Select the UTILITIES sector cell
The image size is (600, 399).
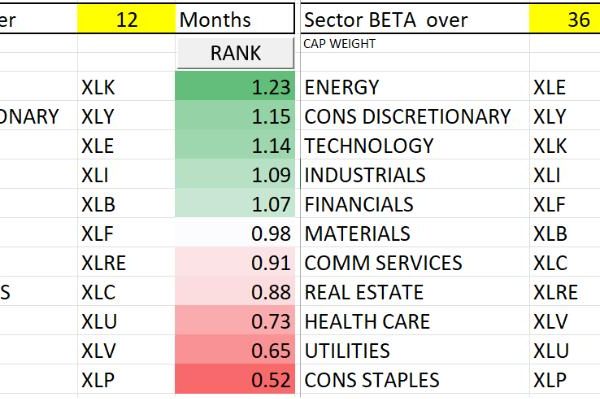(415, 350)
